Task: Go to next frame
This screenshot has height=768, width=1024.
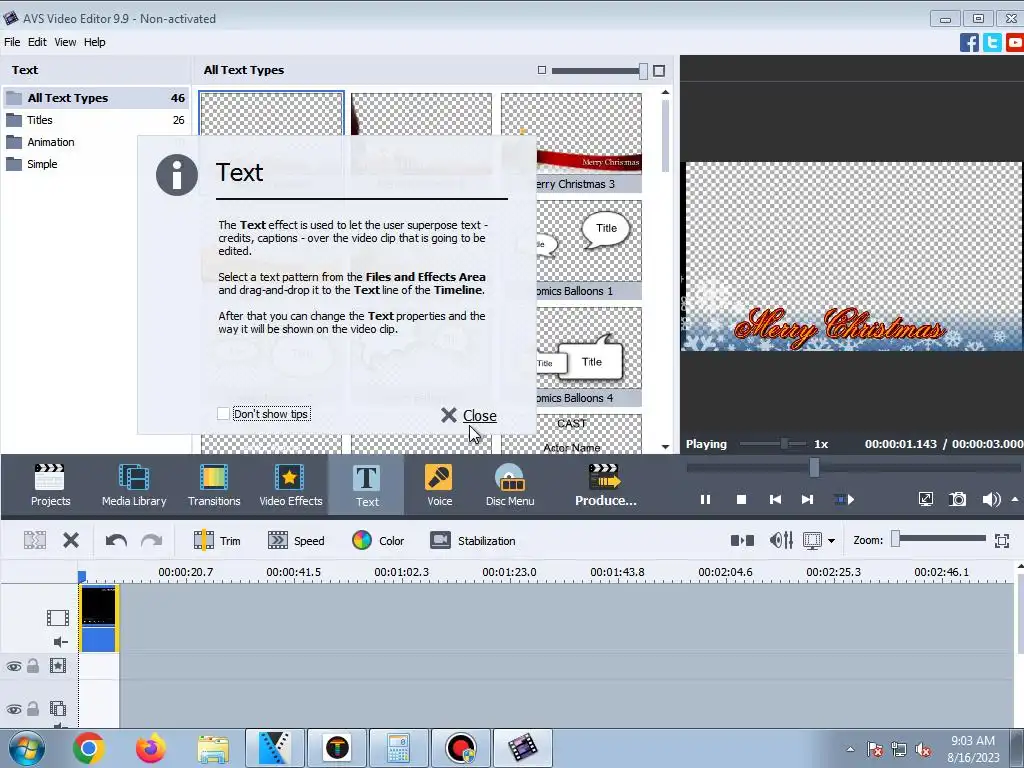Action: [807, 500]
